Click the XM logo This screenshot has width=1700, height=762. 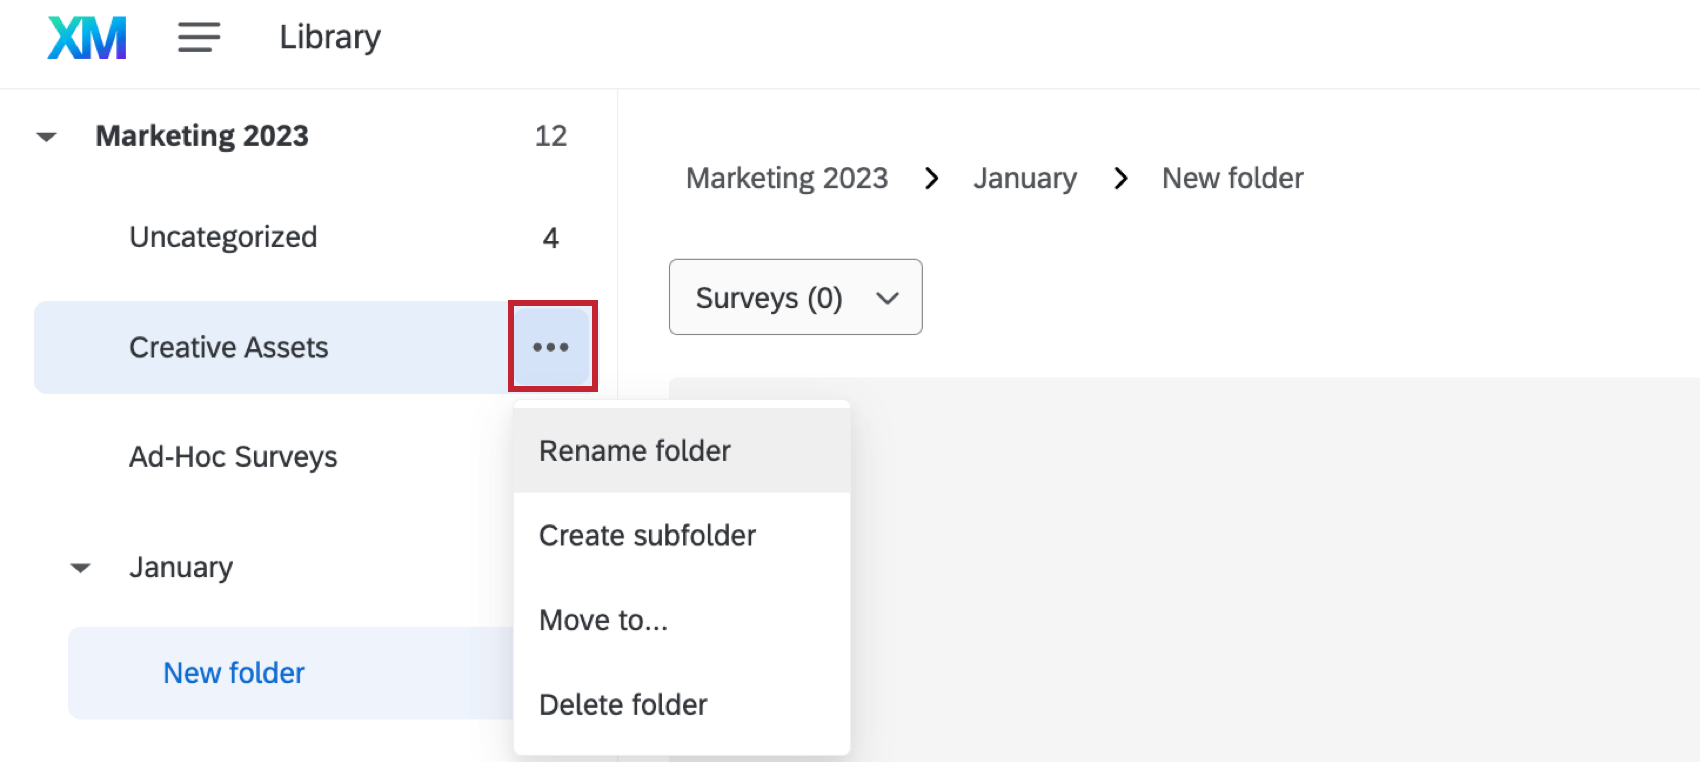(86, 36)
